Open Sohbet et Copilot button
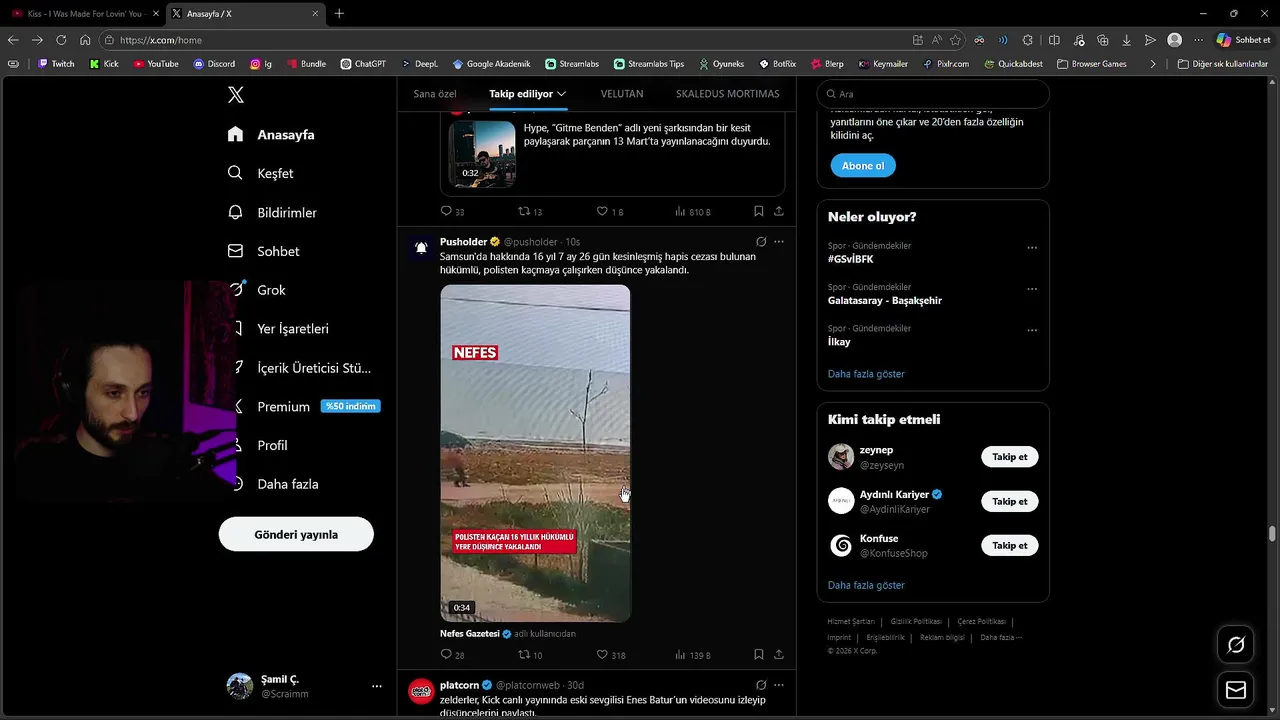Screen dimensions: 1280x720 click(1243, 40)
